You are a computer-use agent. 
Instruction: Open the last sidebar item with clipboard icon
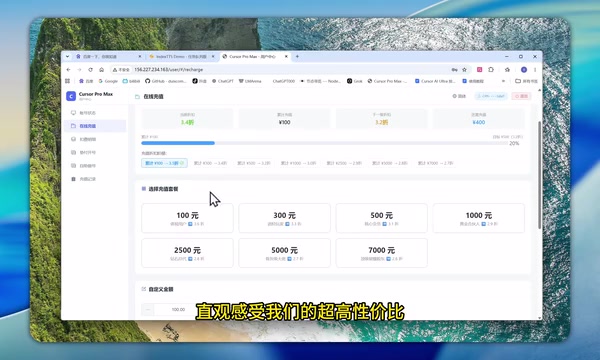(x=95, y=179)
